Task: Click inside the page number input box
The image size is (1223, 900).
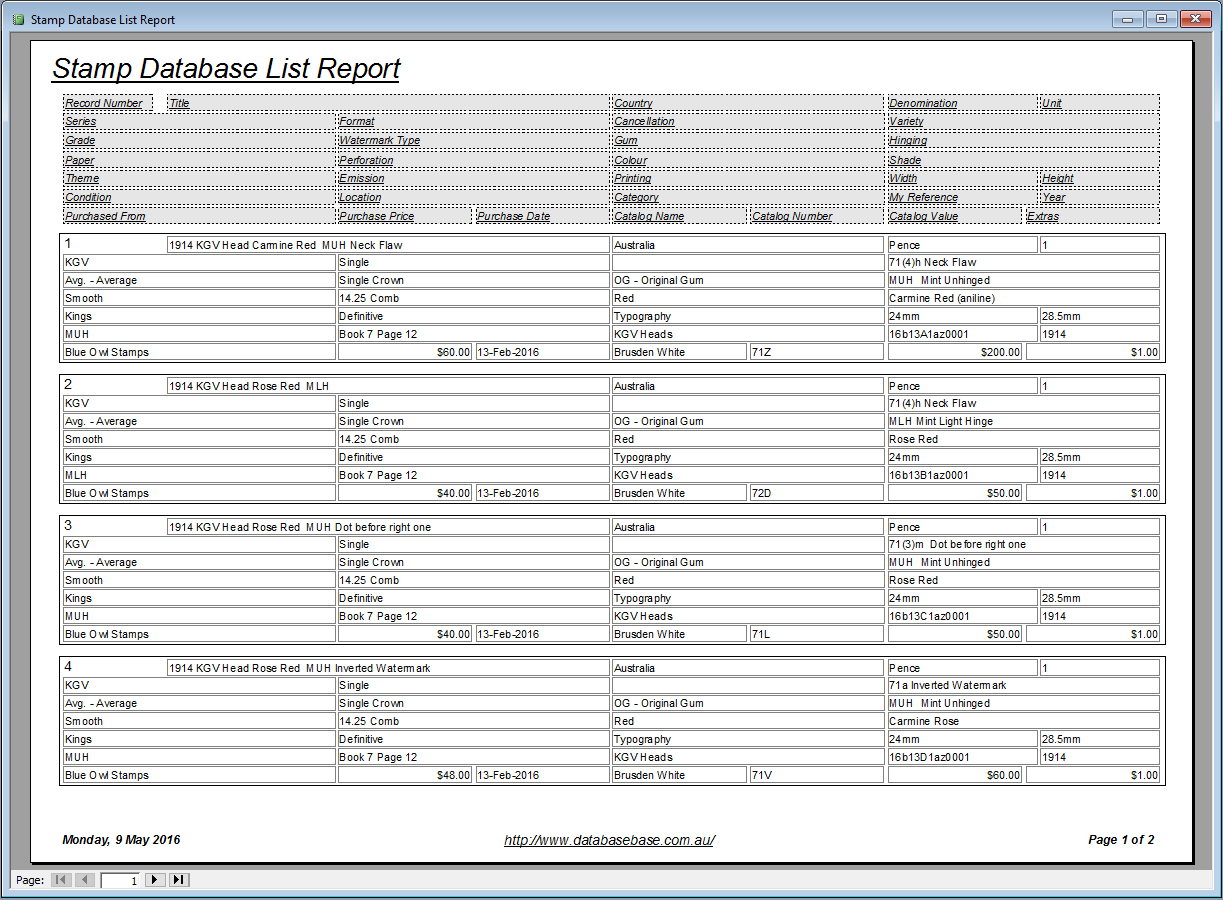Action: 121,880
